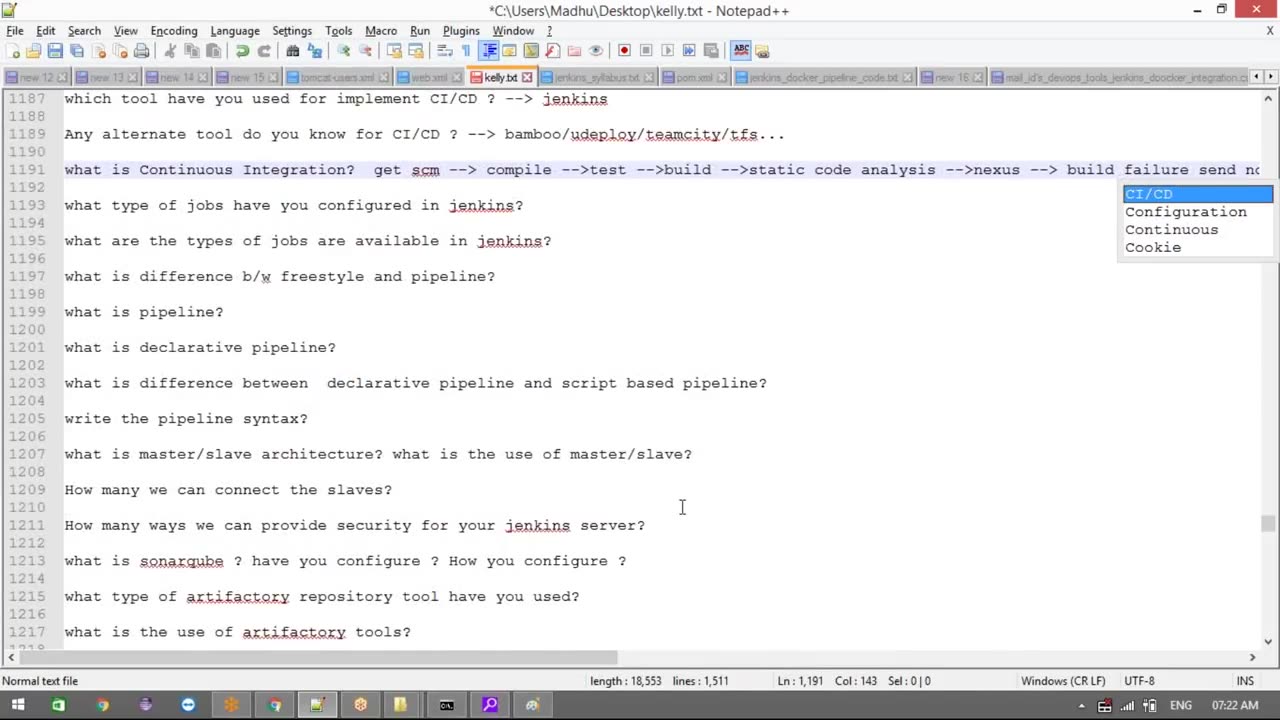The width and height of the screenshot is (1280, 720).
Task: Click the vertical scrollbar down arrow
Action: tap(1268, 642)
